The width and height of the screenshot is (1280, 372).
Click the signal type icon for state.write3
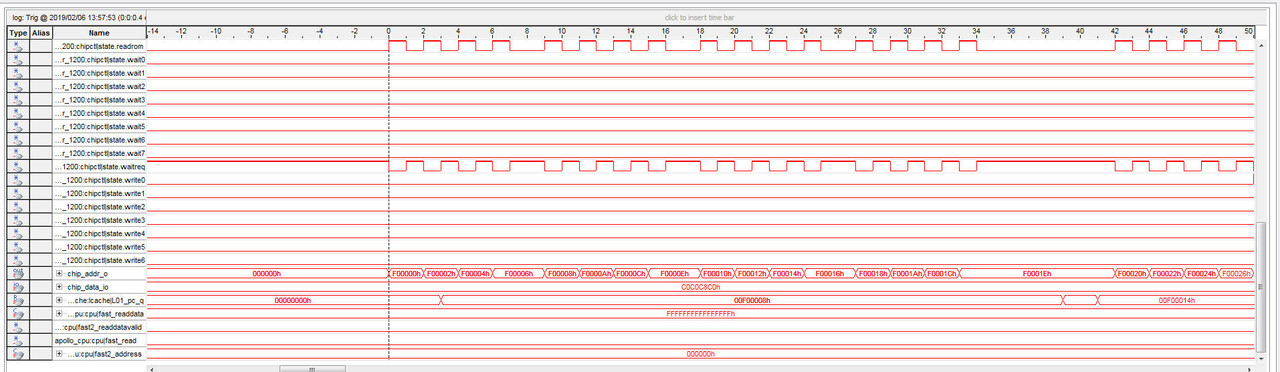[18, 220]
